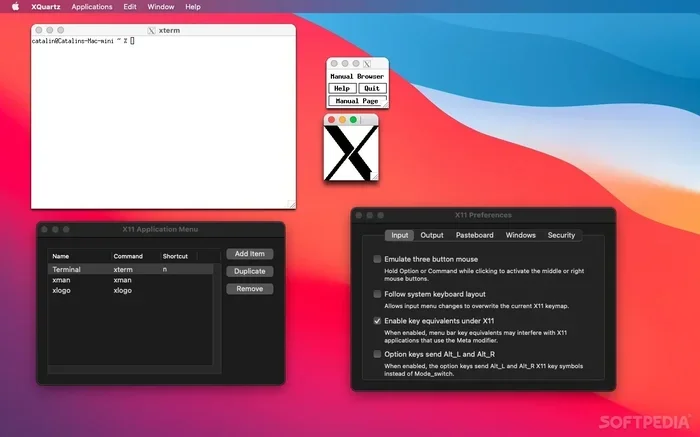Click the Name column header
Image resolution: width=700 pixels, height=437 pixels.
(61, 256)
